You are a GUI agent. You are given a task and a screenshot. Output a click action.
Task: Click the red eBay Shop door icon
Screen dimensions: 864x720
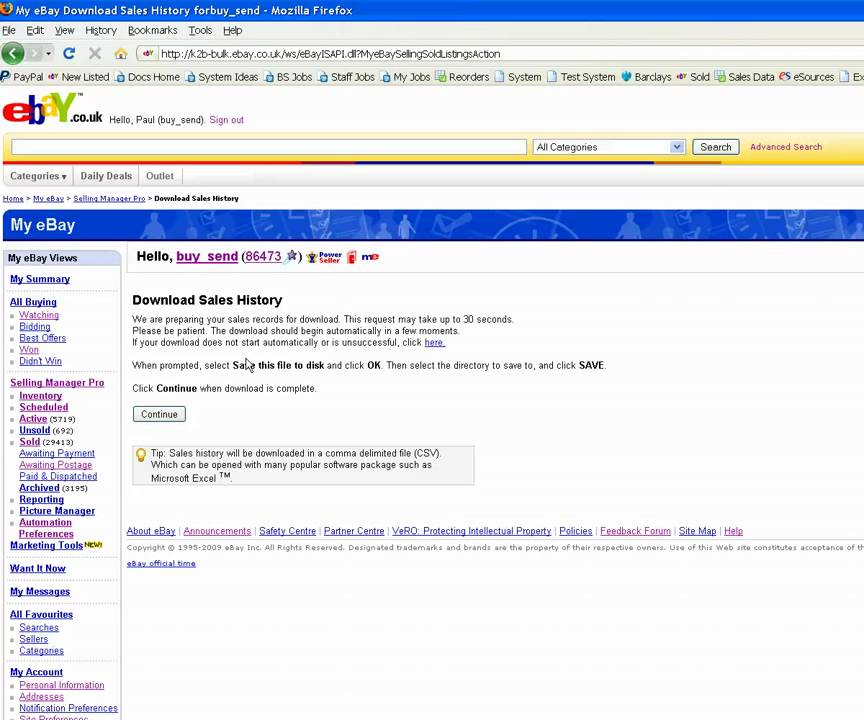coord(352,257)
